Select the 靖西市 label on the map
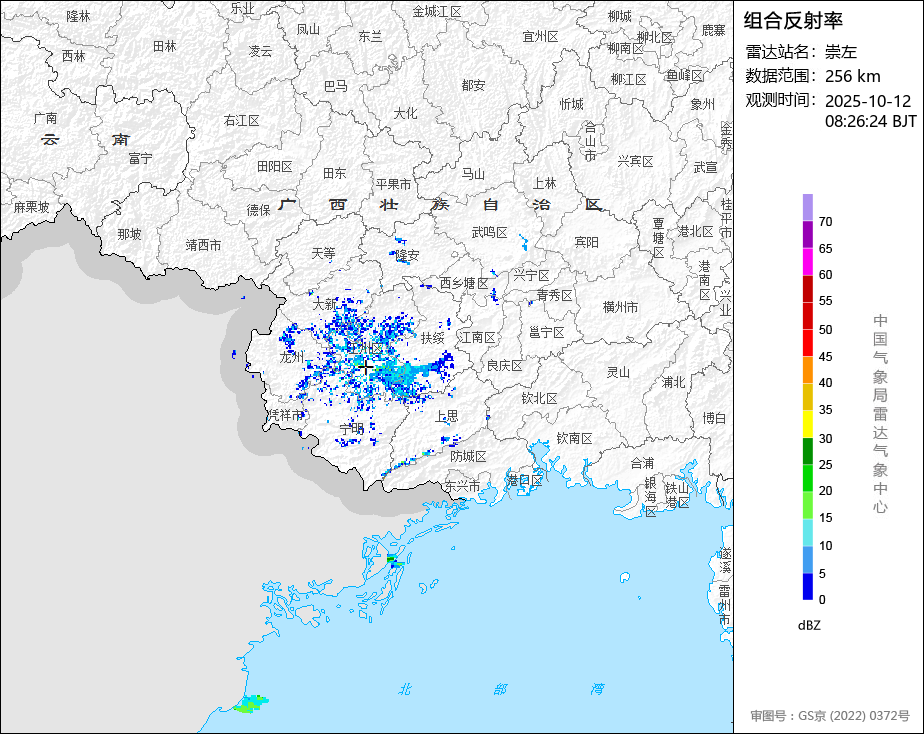Screen dimensions: 924x734 pos(203,244)
